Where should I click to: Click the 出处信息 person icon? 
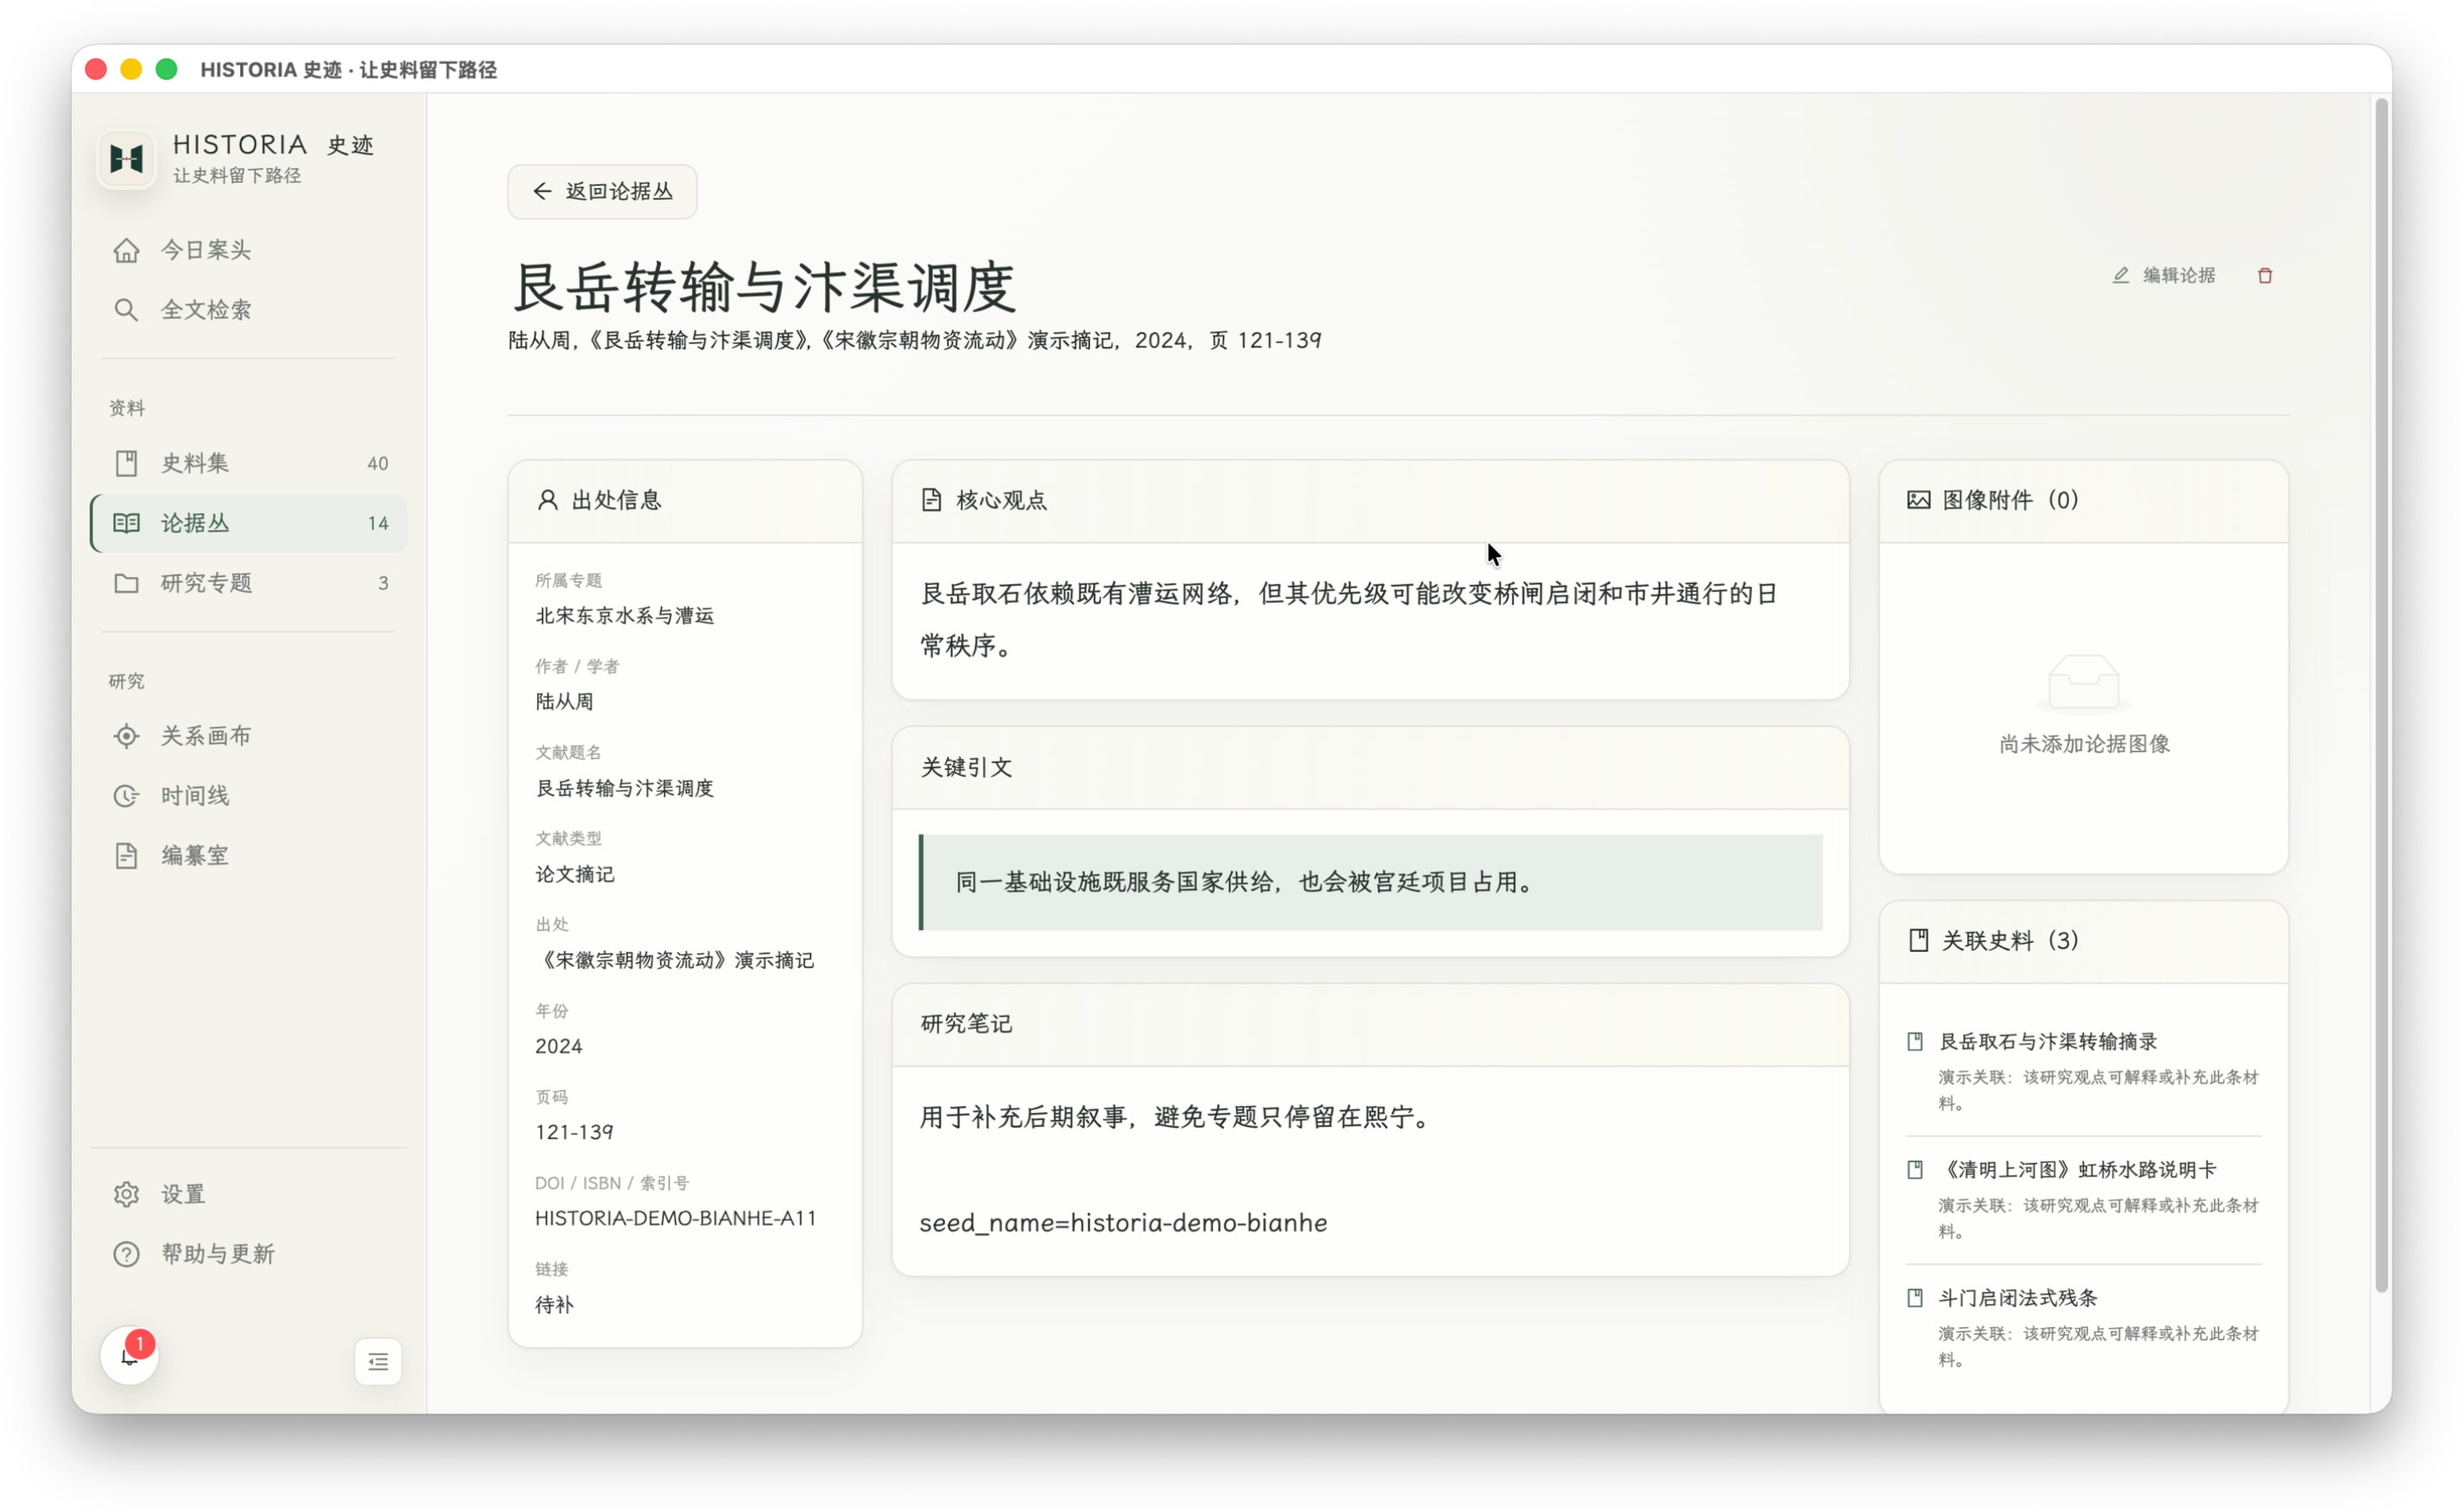click(547, 500)
